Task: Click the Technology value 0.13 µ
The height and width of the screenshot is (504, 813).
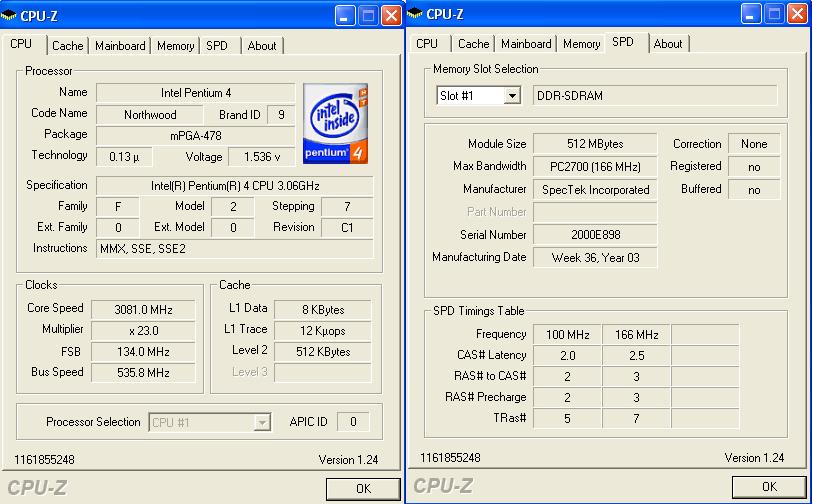Action: click(x=124, y=157)
